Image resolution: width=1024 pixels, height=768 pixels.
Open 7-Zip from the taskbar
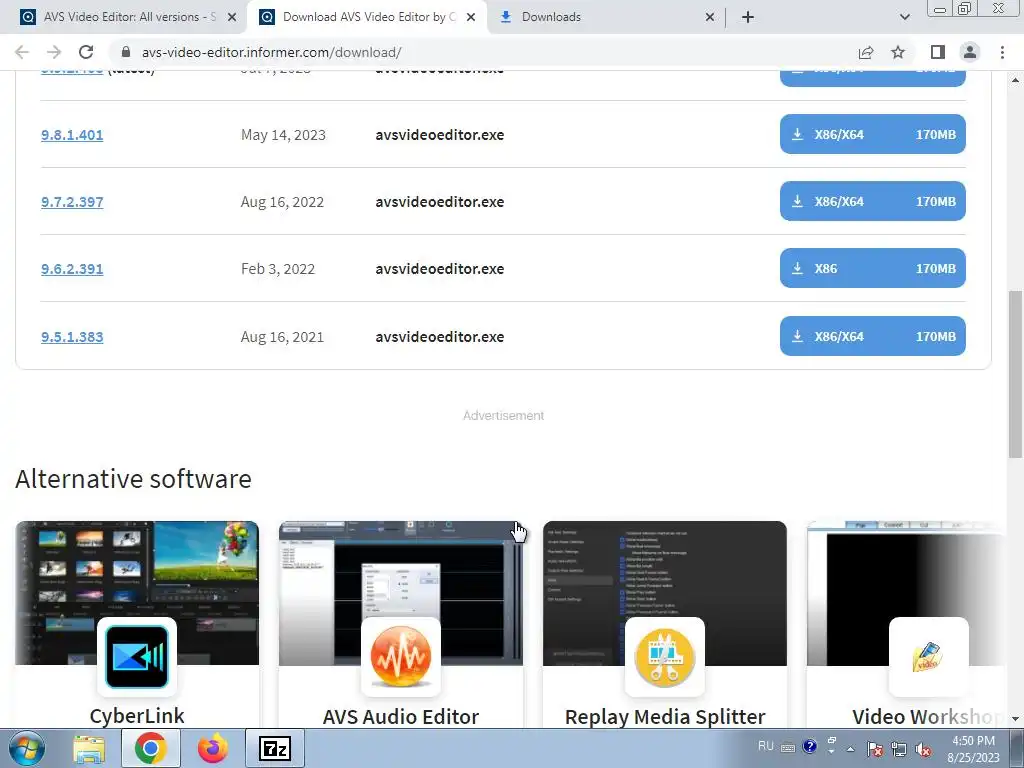tap(274, 748)
